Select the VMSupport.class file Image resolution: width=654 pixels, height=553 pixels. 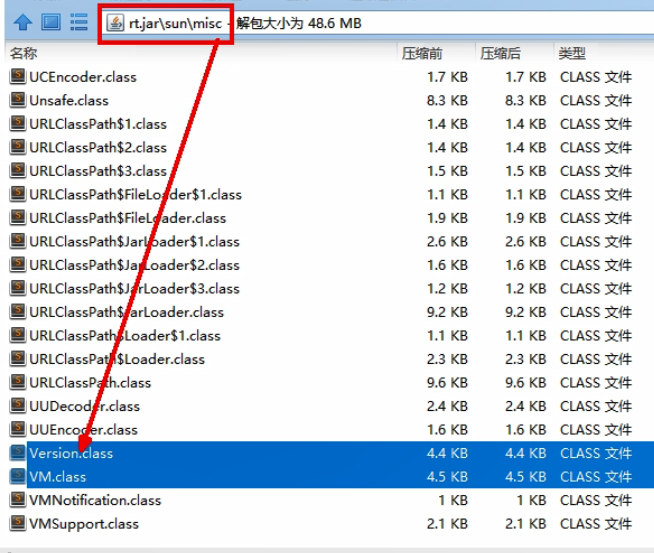coord(84,524)
